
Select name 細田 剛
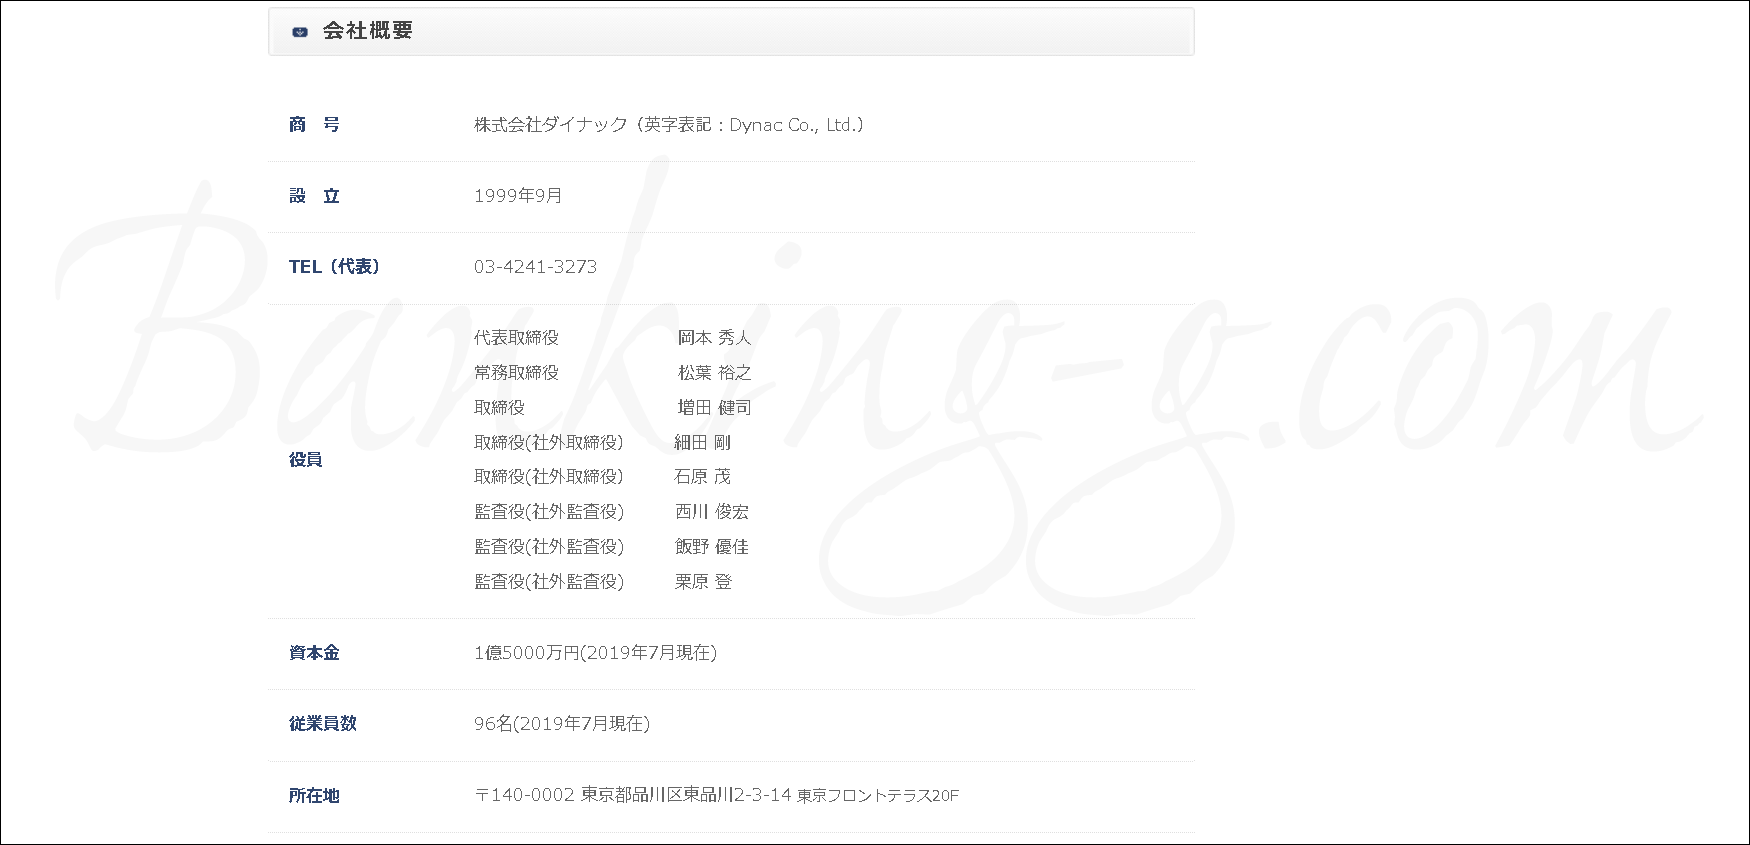(x=702, y=443)
